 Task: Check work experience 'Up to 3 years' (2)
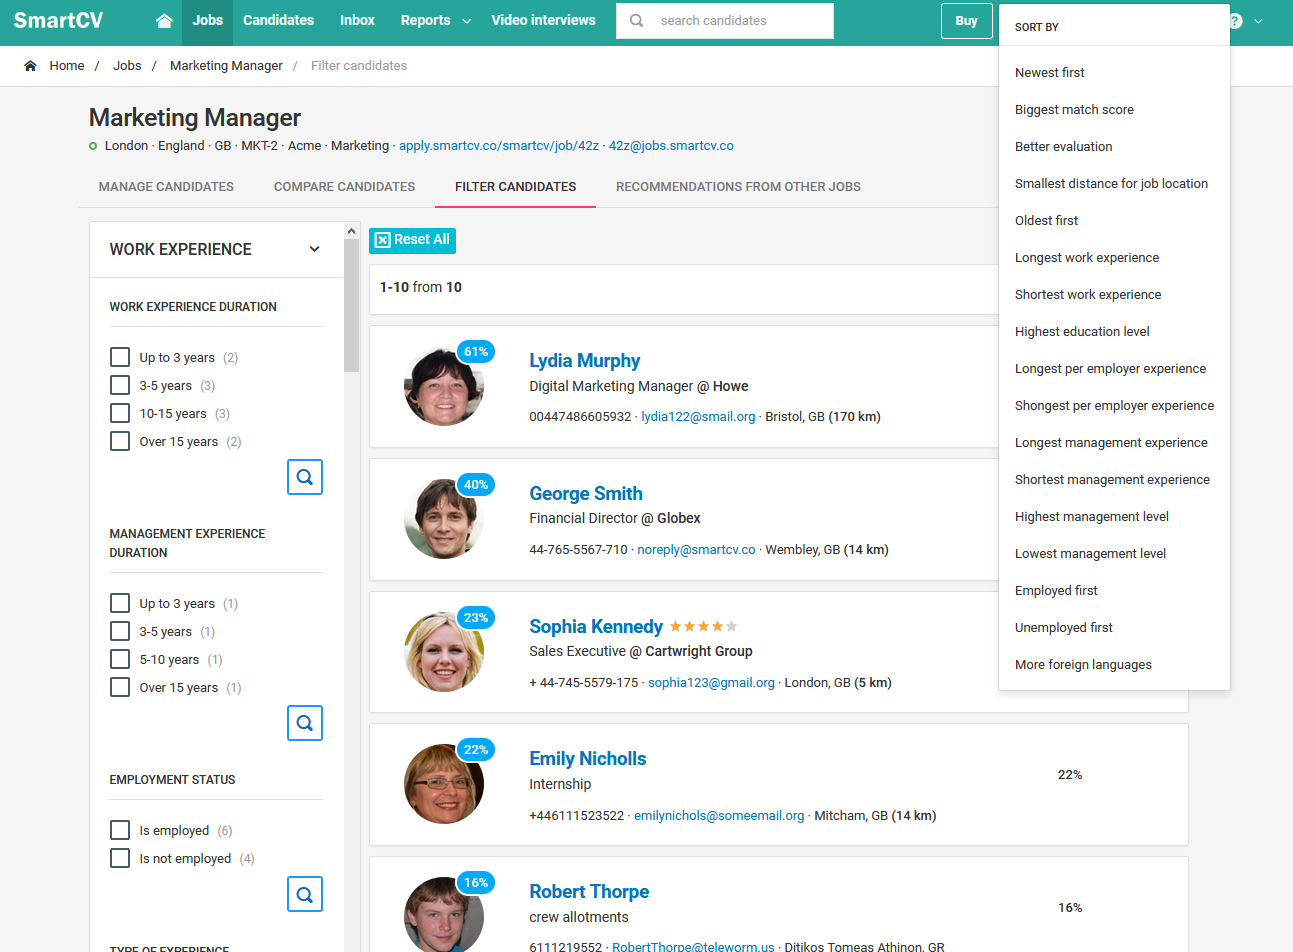120,357
